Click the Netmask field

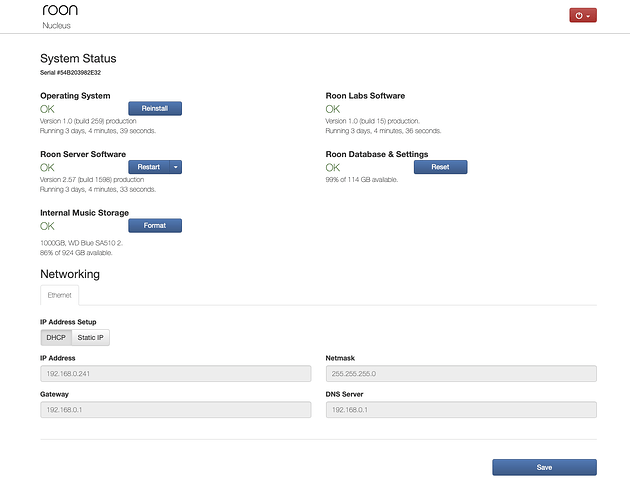pyautogui.click(x=460, y=374)
